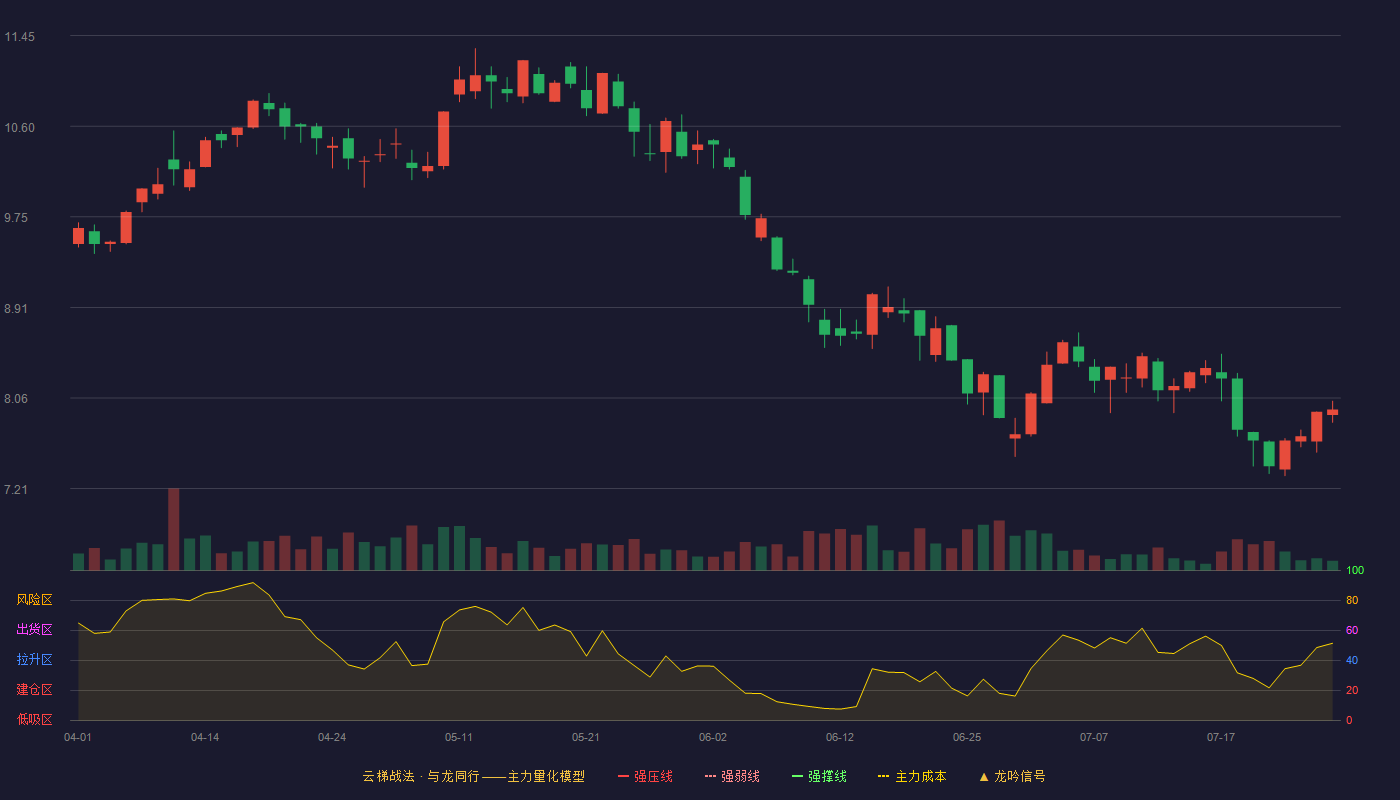Screen dimensions: 1400x800
Task: Select the 04-24 date label
Action: 332,737
